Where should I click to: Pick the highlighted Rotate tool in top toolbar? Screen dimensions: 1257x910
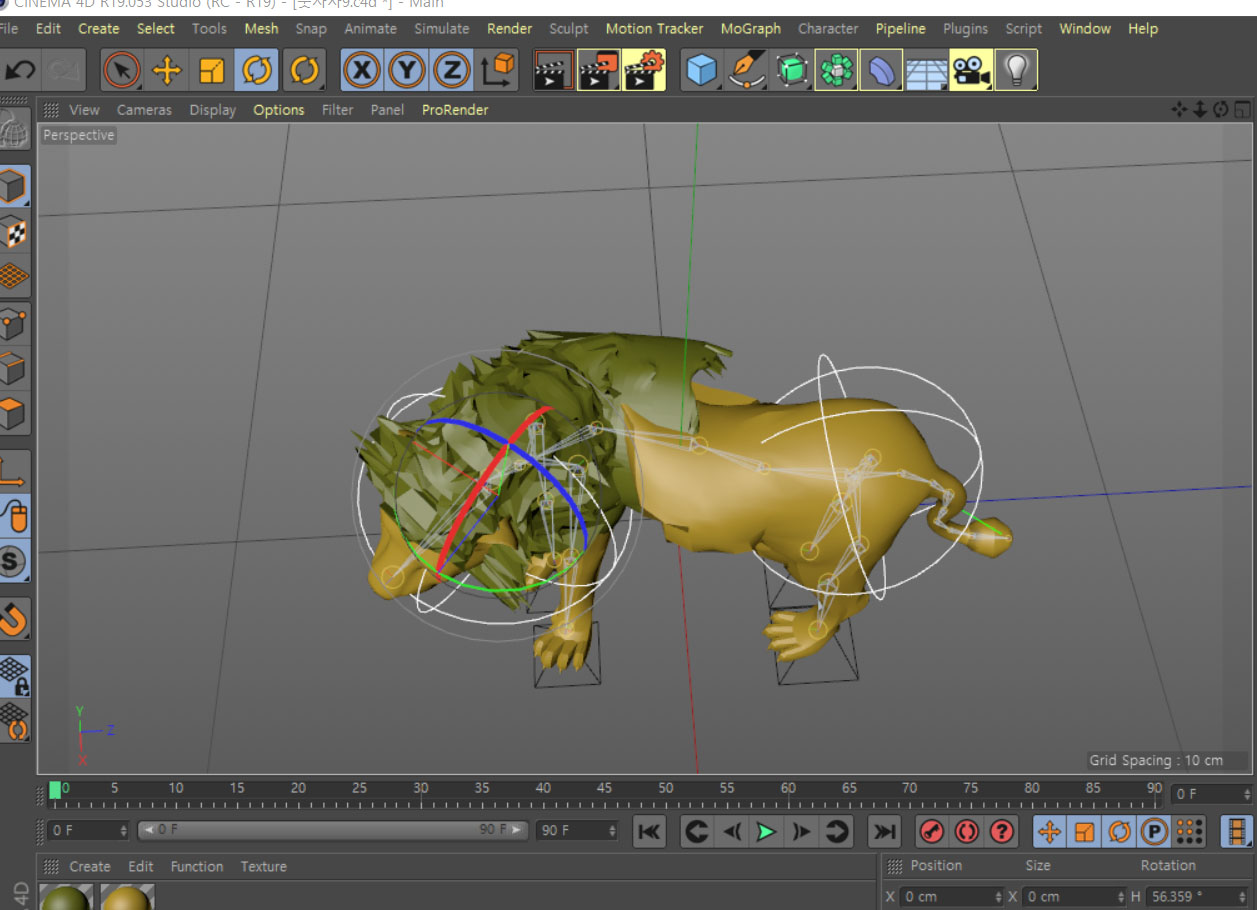tap(257, 70)
